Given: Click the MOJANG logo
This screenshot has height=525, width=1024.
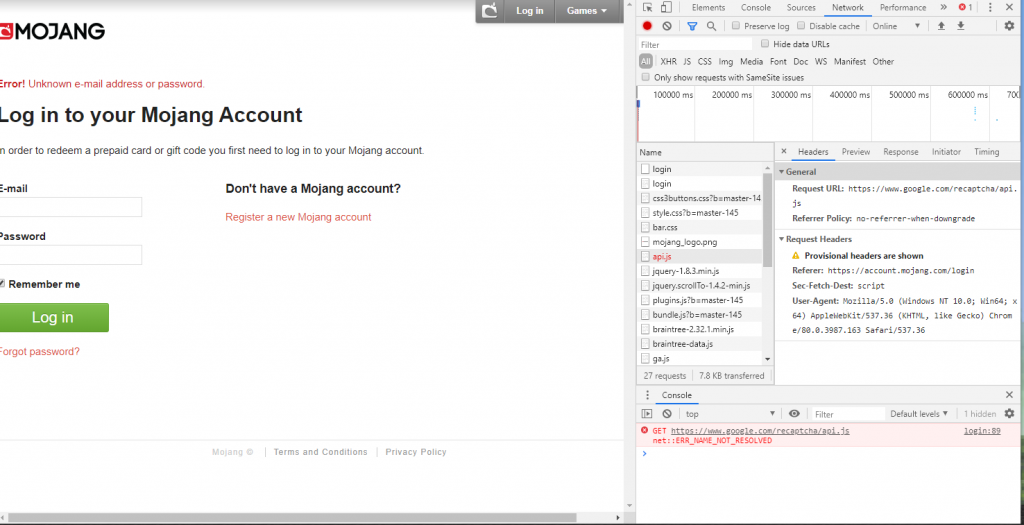Looking at the screenshot, I should point(52,31).
